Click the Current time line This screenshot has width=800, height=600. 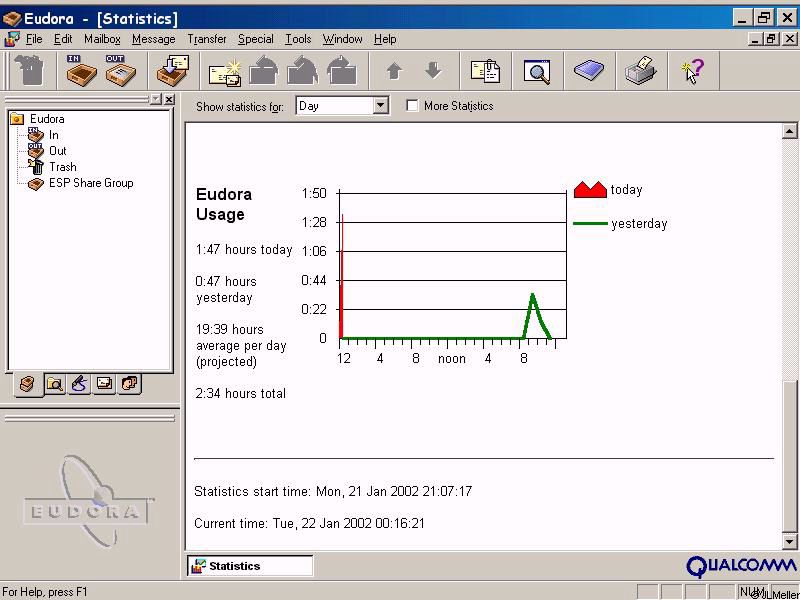pyautogui.click(x=309, y=523)
